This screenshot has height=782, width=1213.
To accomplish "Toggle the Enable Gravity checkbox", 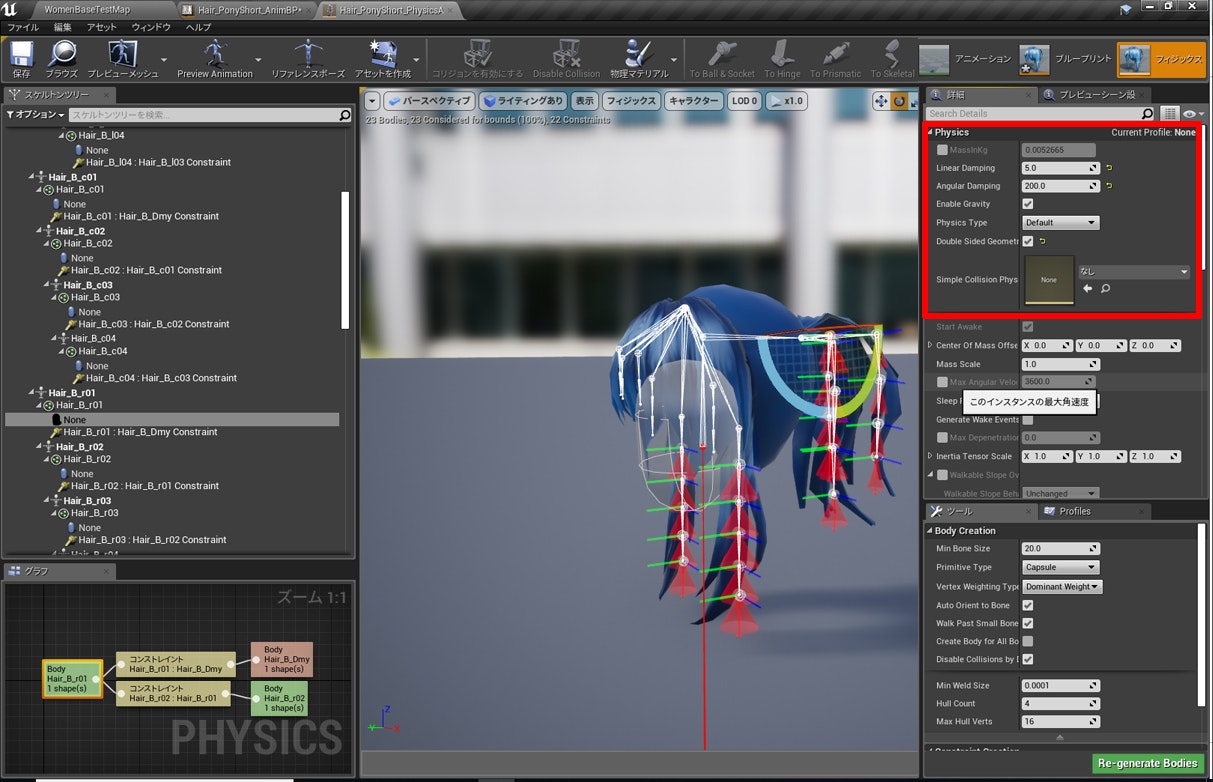I will [x=1027, y=204].
